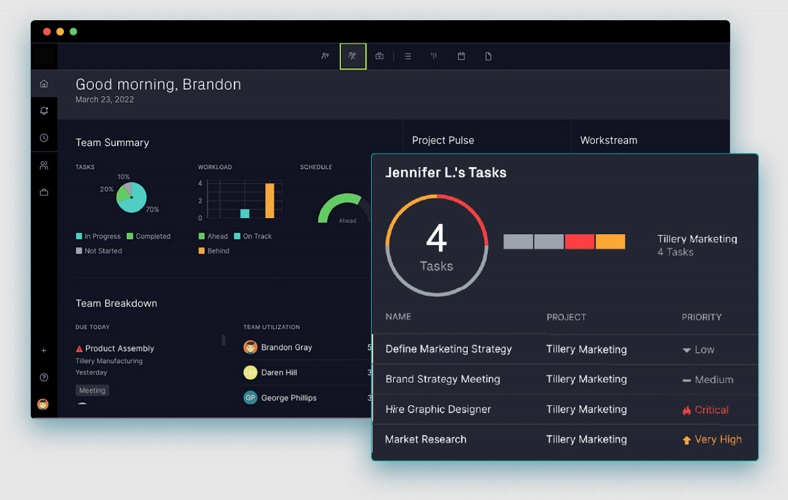The image size is (788, 500).
Task: Click the clock icon in sidebar
Action: click(x=44, y=138)
